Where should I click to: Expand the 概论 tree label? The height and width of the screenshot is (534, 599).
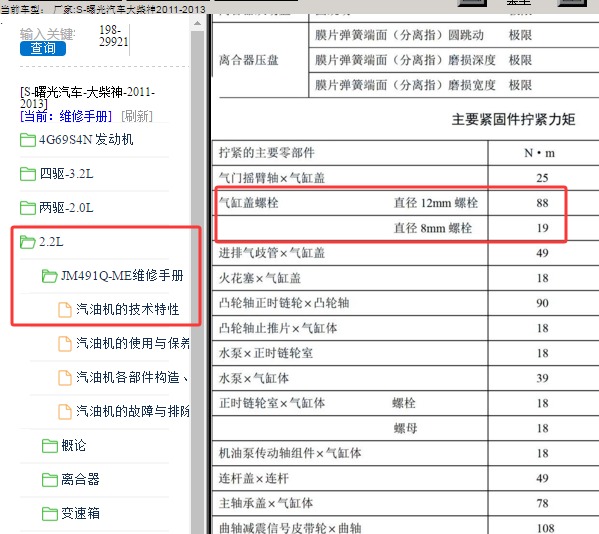(x=74, y=446)
